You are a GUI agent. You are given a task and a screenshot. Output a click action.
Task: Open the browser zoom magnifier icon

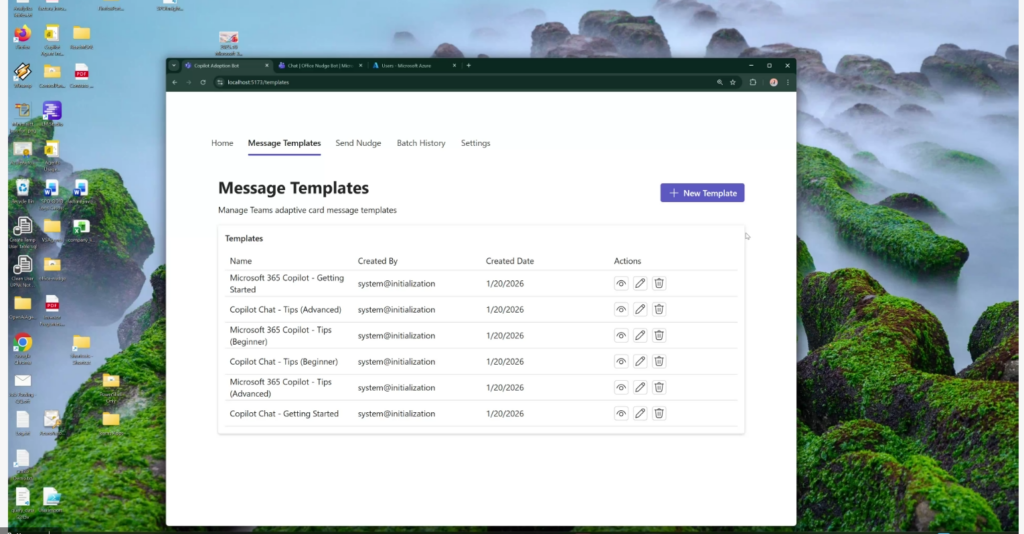[x=718, y=82]
